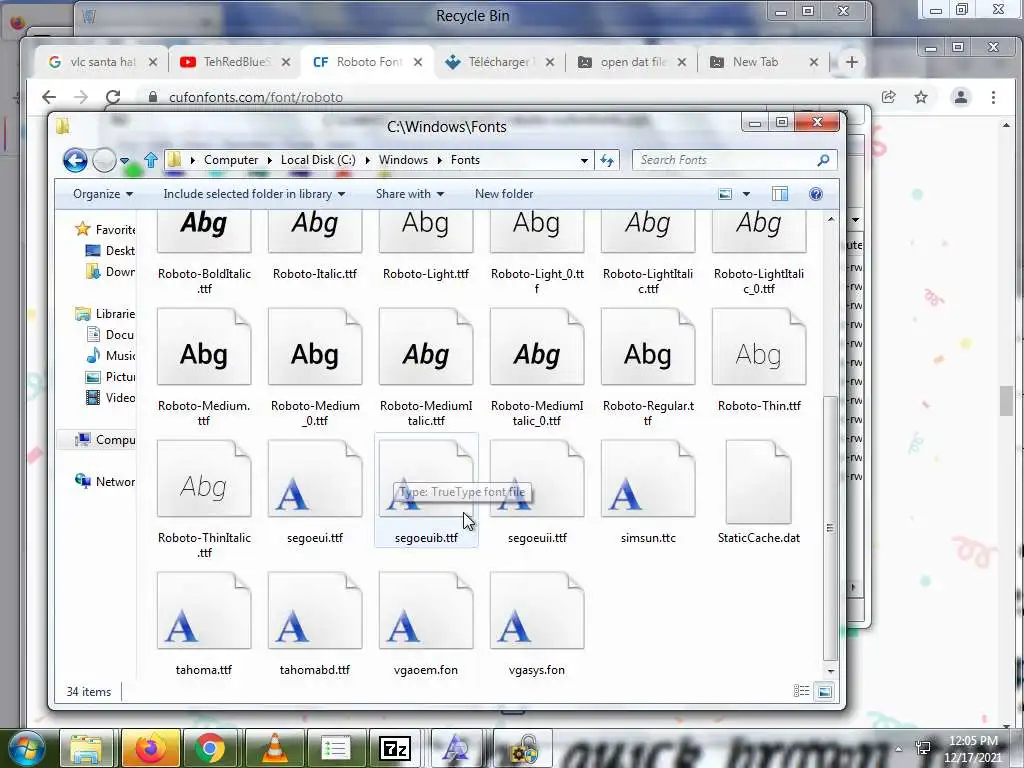Switch to details view in status bar
The height and width of the screenshot is (768, 1024).
click(x=801, y=691)
